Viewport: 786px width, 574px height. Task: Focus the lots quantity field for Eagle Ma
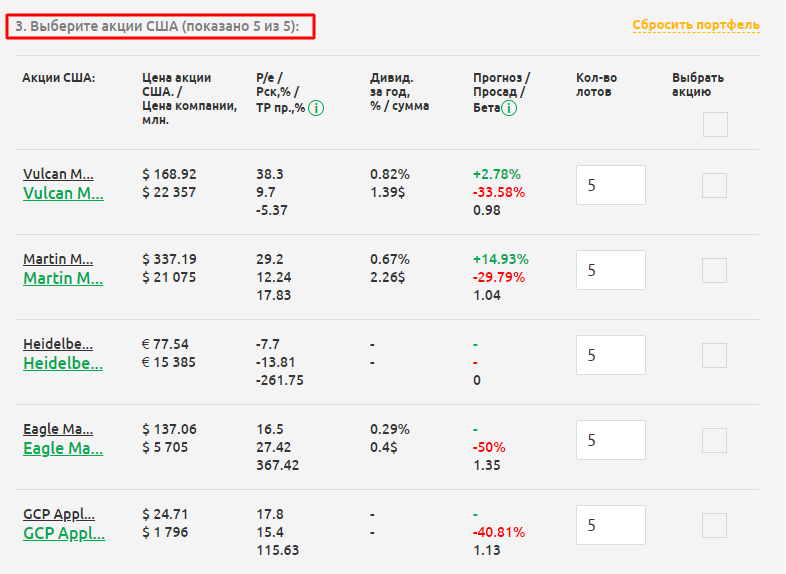pos(611,440)
